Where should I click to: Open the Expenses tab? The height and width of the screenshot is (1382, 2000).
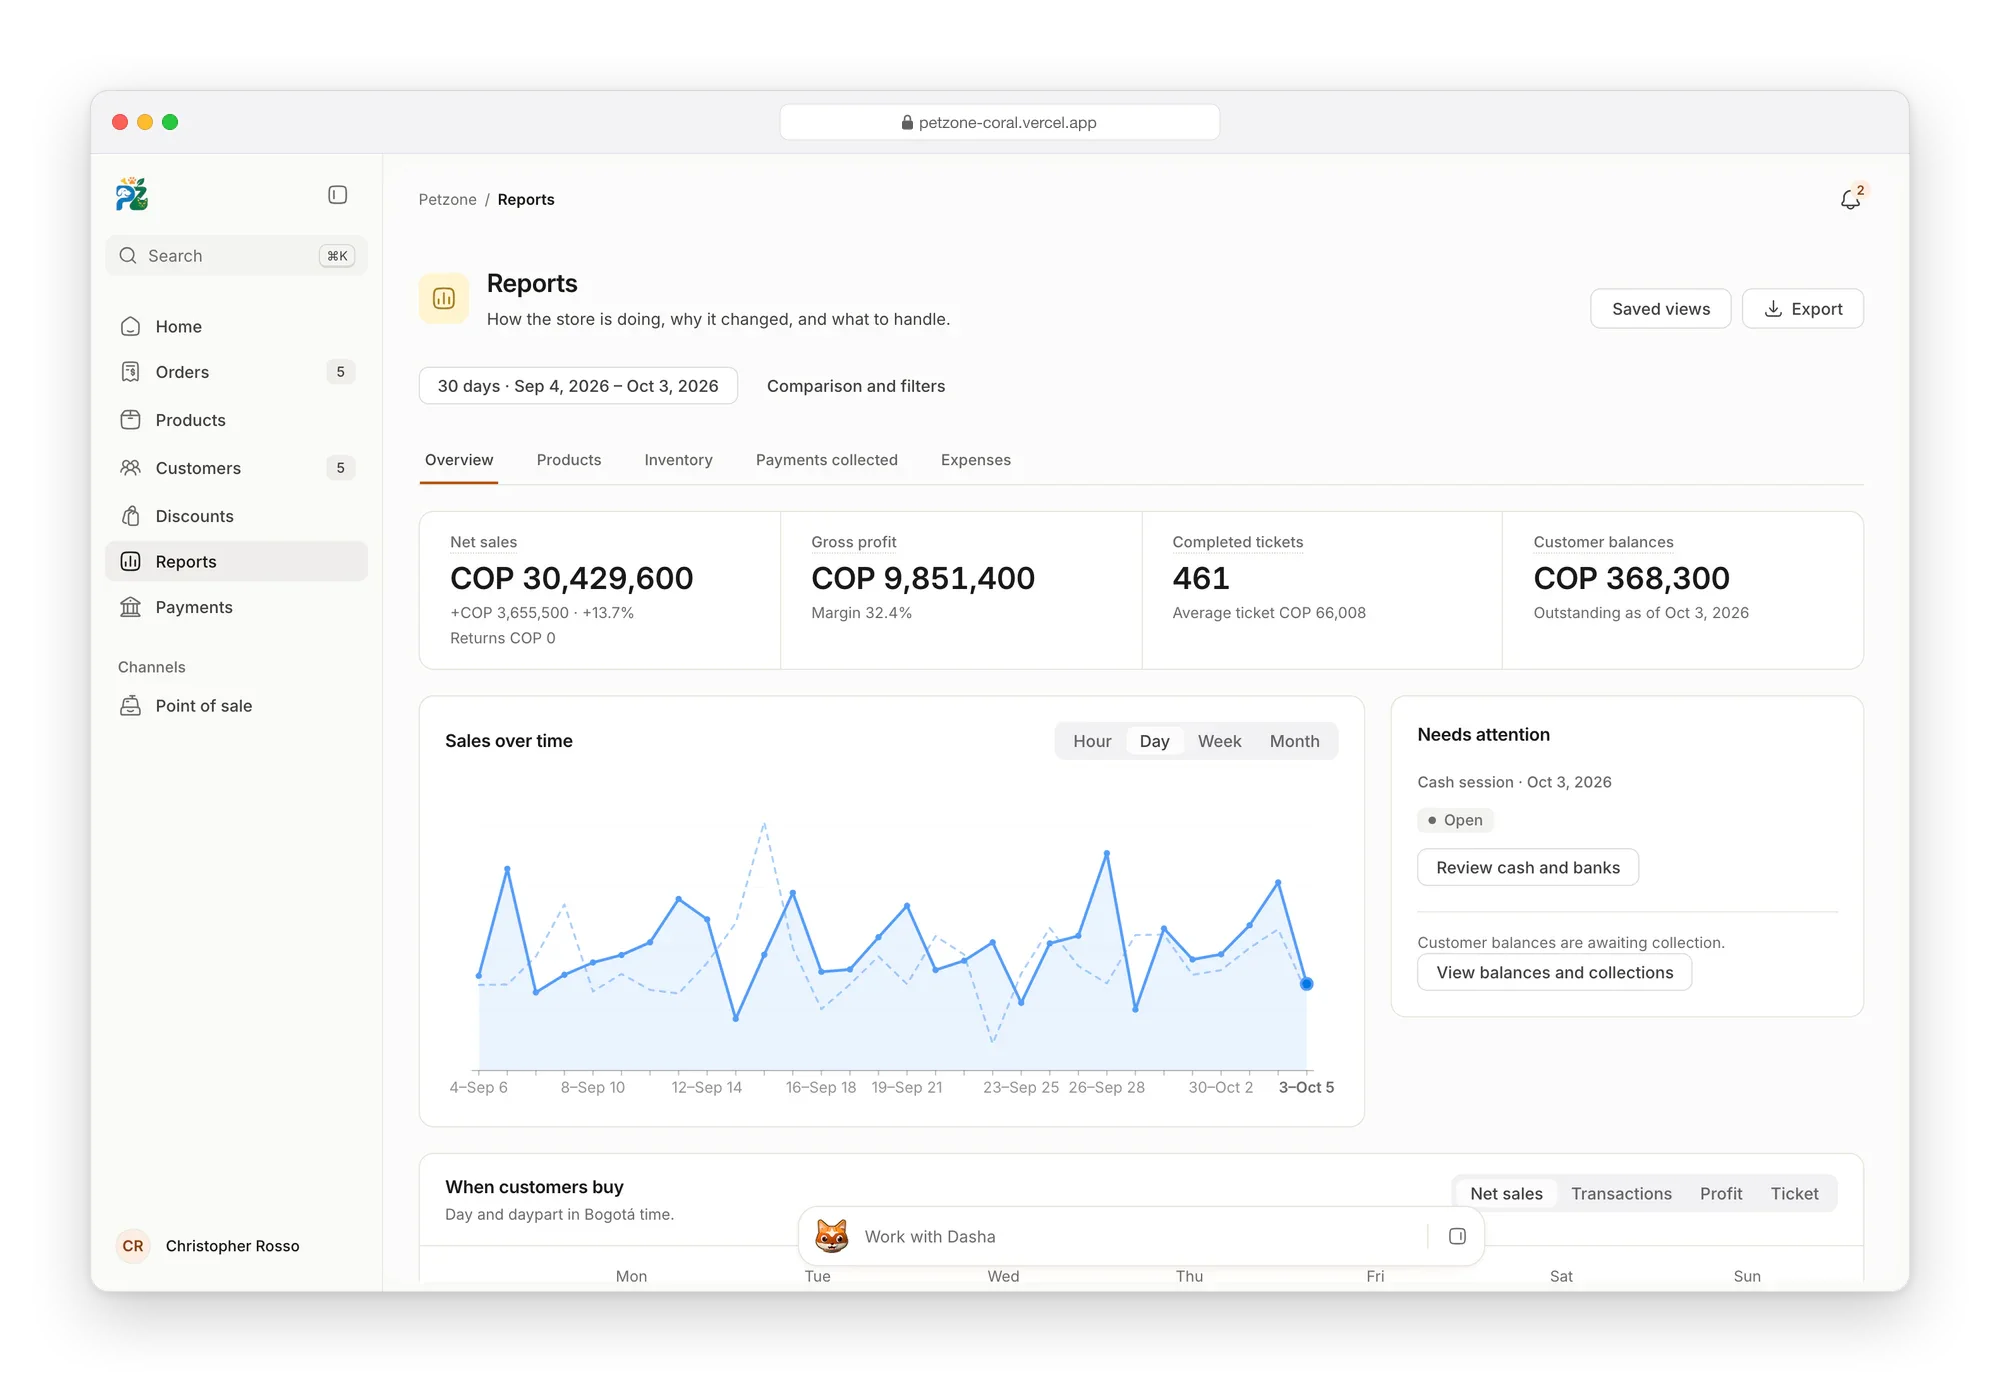975,460
